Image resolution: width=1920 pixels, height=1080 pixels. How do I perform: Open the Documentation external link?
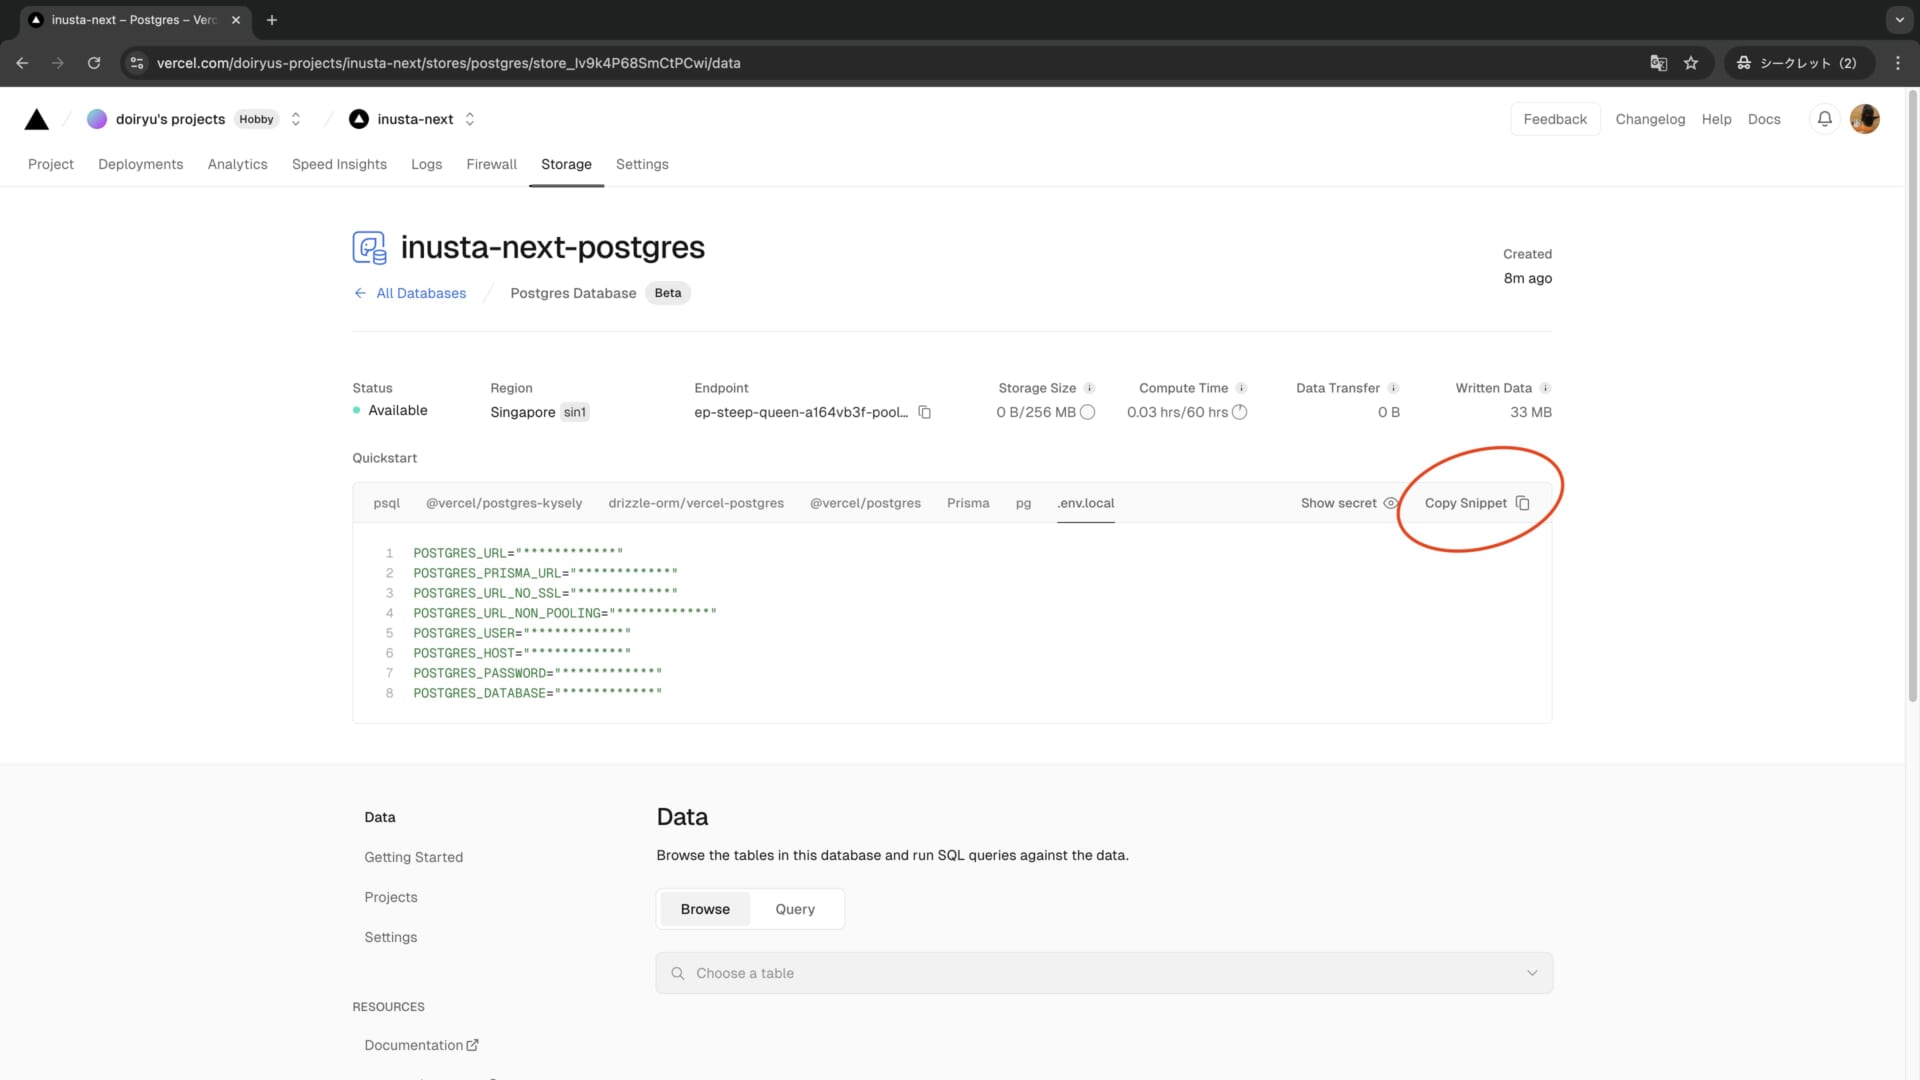pos(421,1045)
